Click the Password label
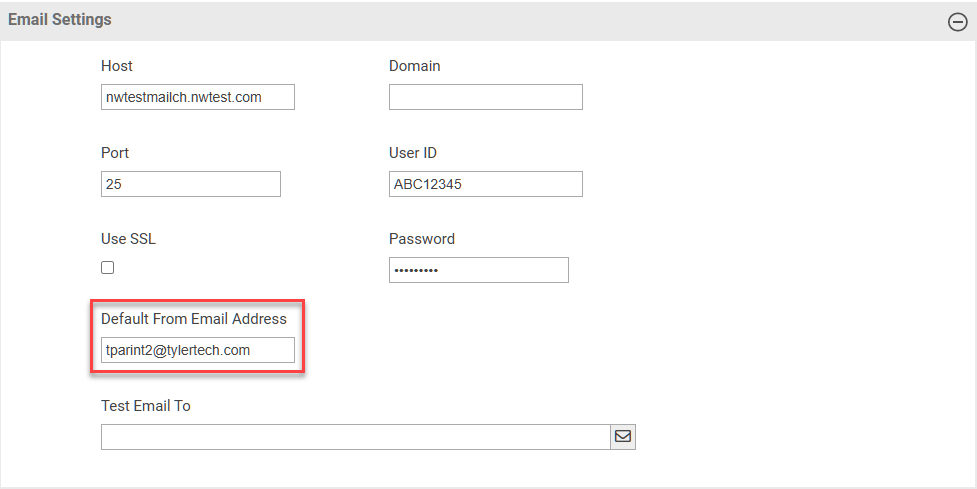977x489 pixels. pyautogui.click(x=421, y=239)
